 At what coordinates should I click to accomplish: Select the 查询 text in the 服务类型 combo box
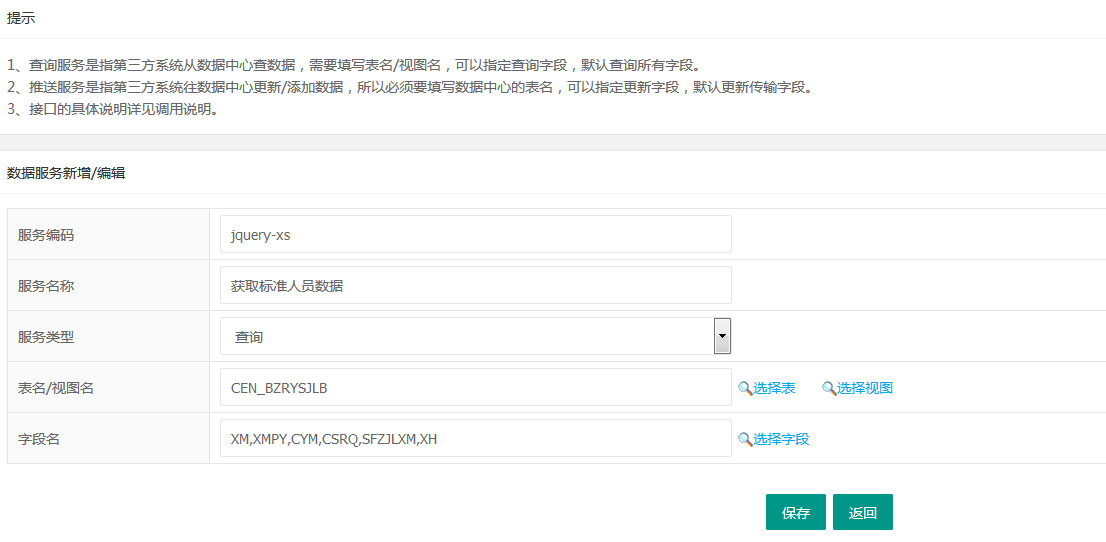(x=249, y=338)
